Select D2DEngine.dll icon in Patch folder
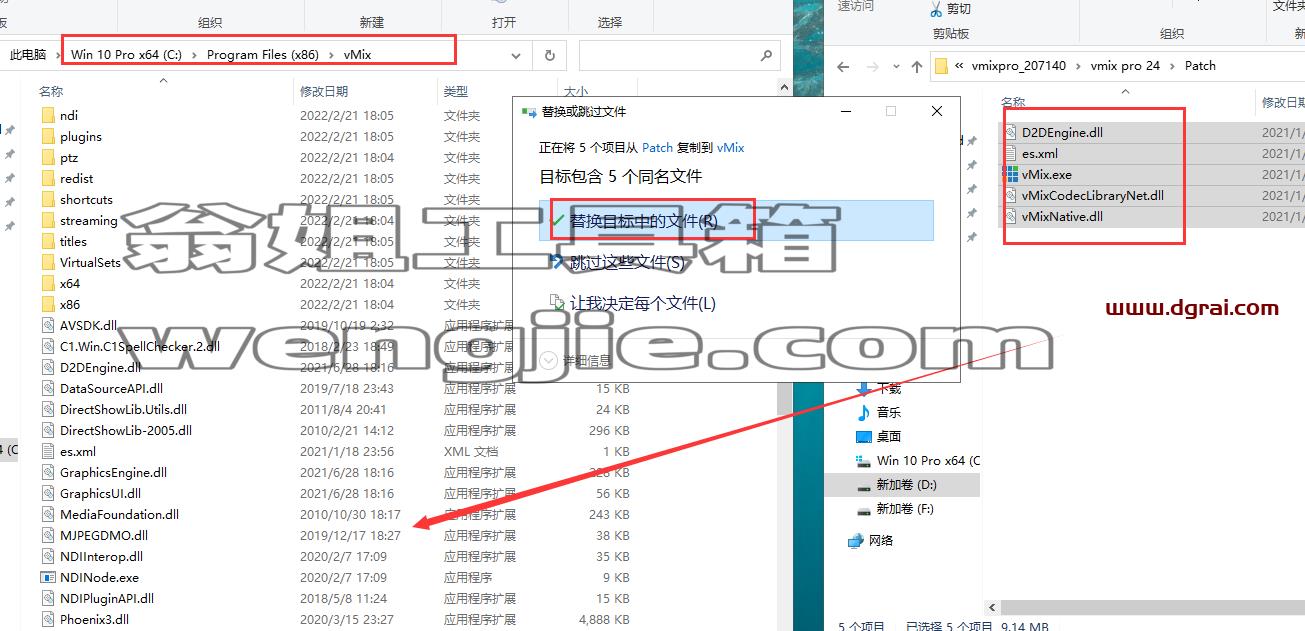The image size is (1305, 631). tap(1012, 133)
